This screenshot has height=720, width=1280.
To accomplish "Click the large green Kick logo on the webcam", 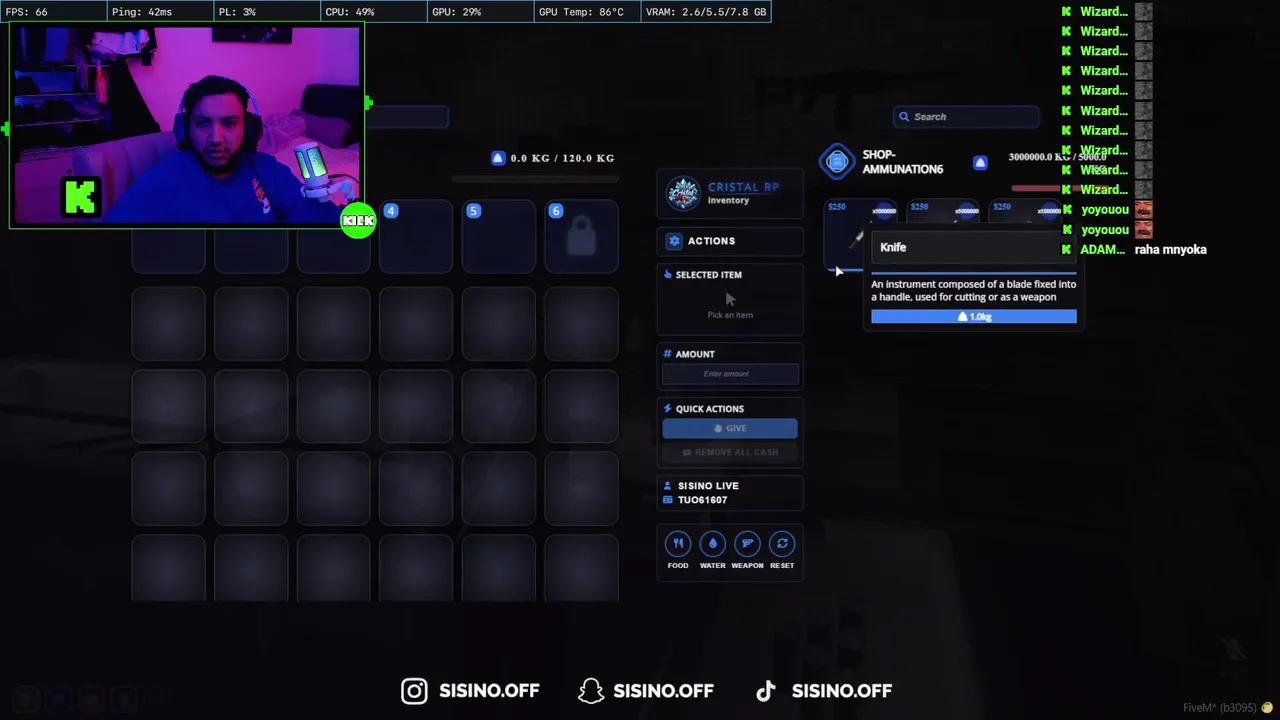I will (x=81, y=197).
